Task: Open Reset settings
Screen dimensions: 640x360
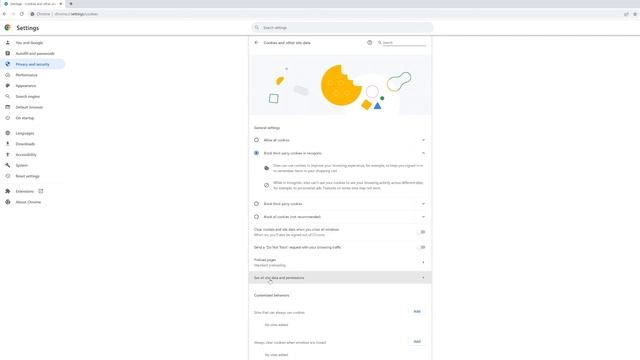Action: pos(27,176)
